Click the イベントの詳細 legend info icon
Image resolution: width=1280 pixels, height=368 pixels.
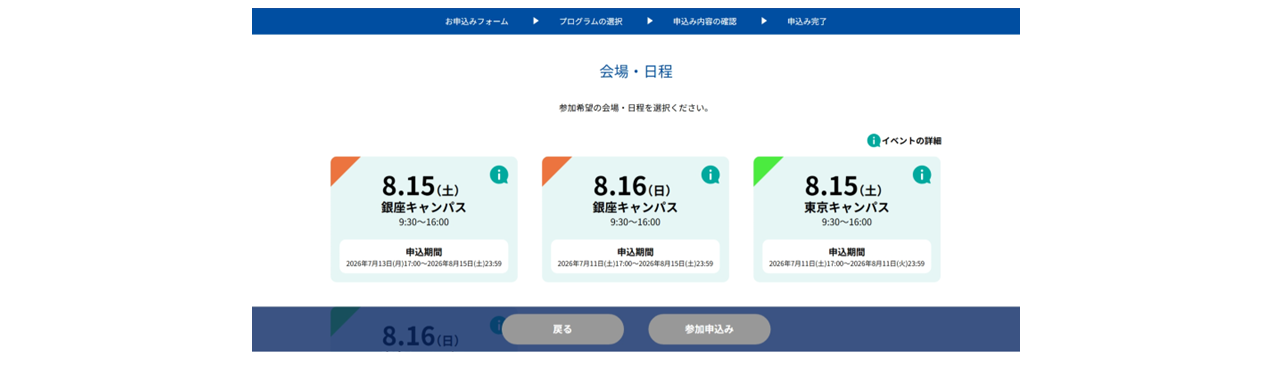pos(873,141)
